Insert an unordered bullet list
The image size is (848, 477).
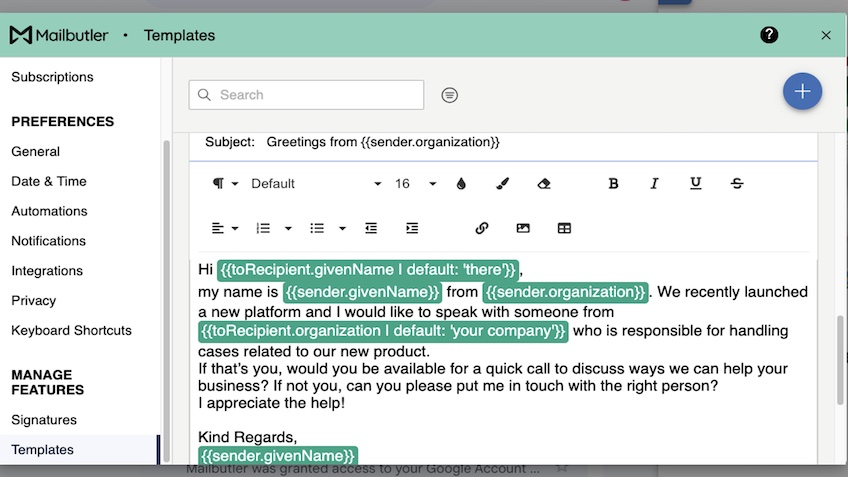click(317, 228)
